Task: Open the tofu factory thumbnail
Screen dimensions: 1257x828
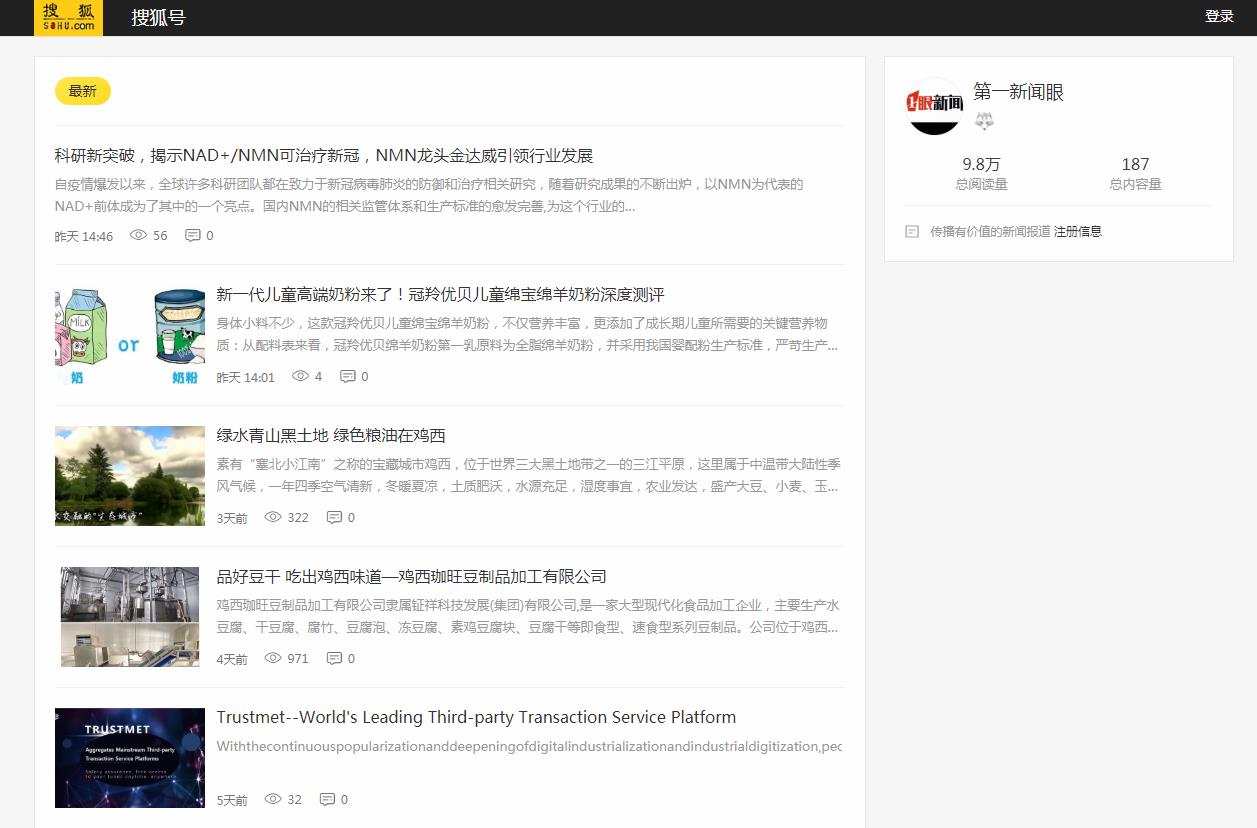Action: click(x=130, y=617)
